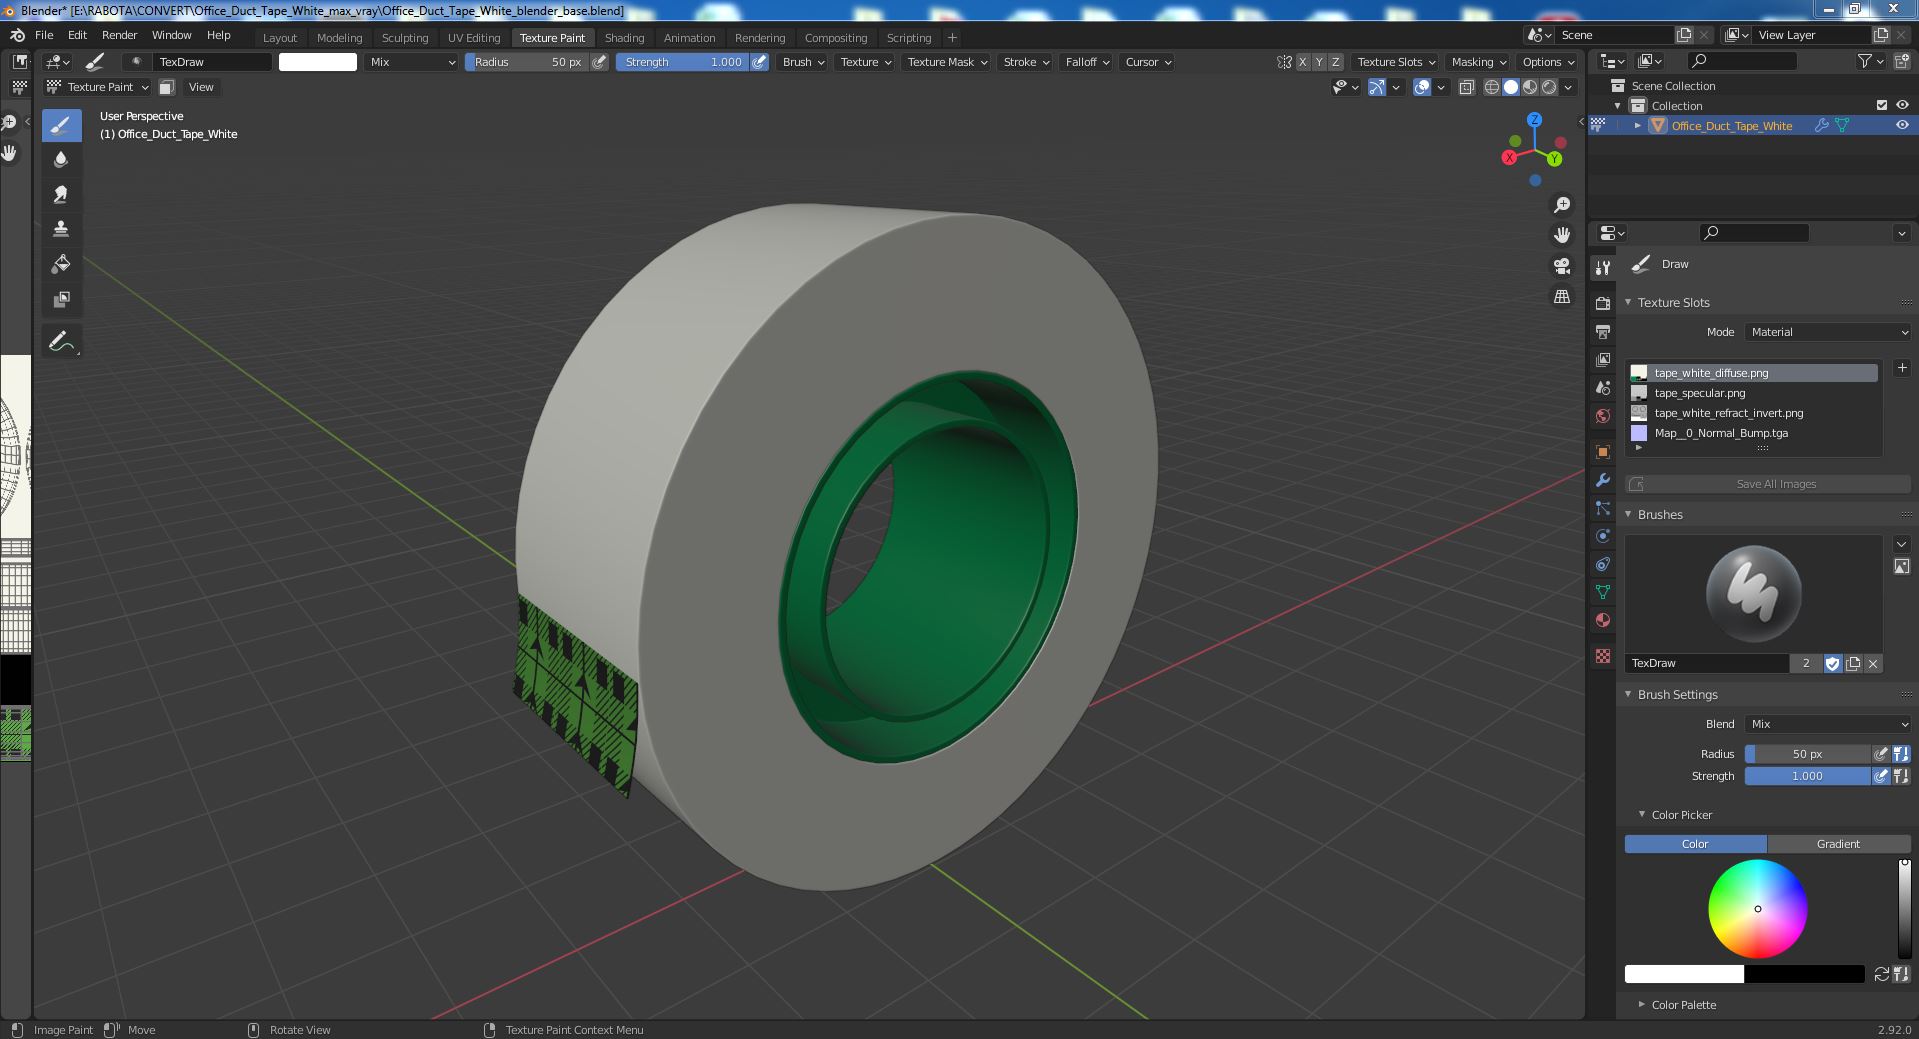Select the Mask tool
The image size is (1919, 1039).
pyautogui.click(x=61, y=299)
